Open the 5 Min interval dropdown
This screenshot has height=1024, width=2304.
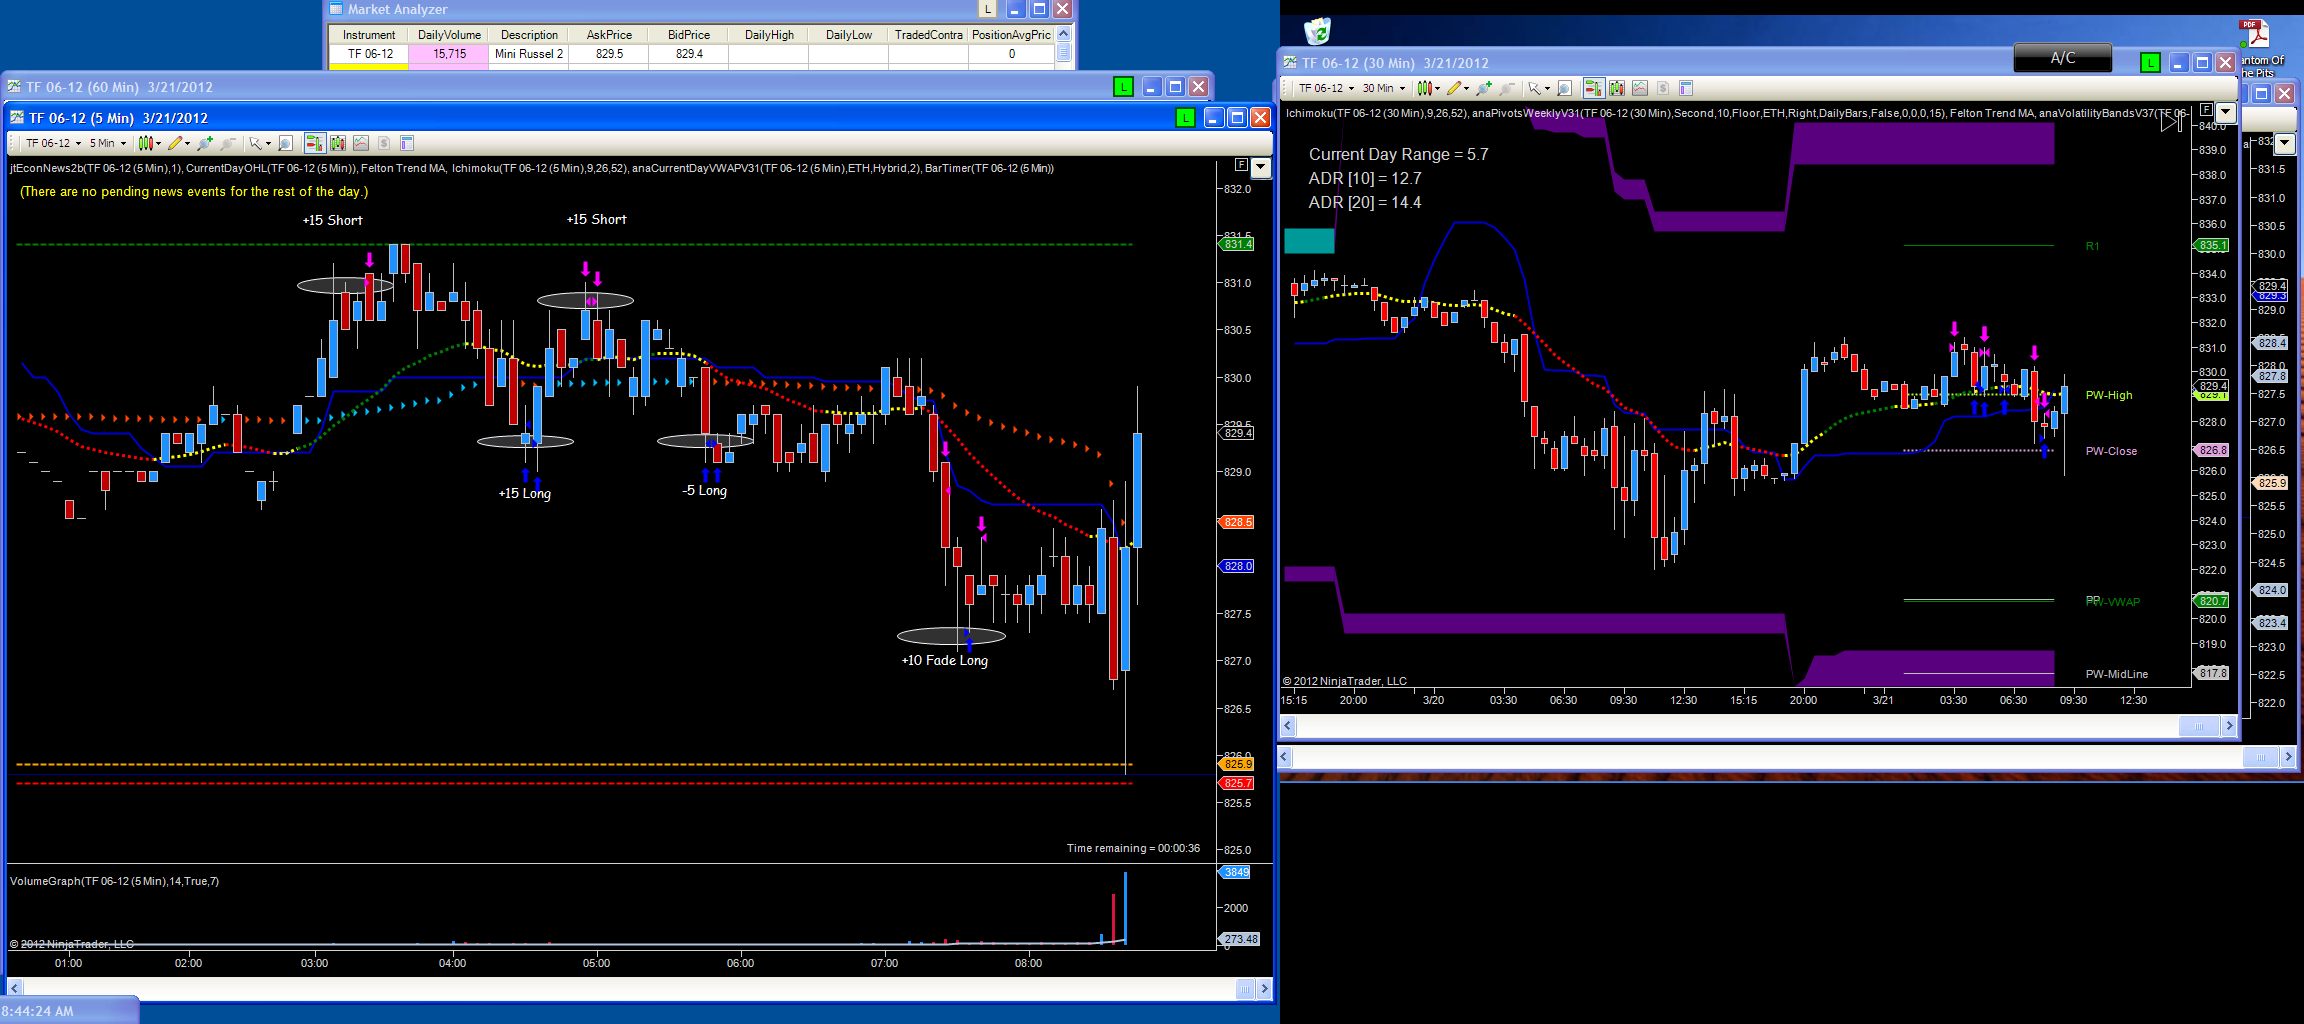pos(108,143)
